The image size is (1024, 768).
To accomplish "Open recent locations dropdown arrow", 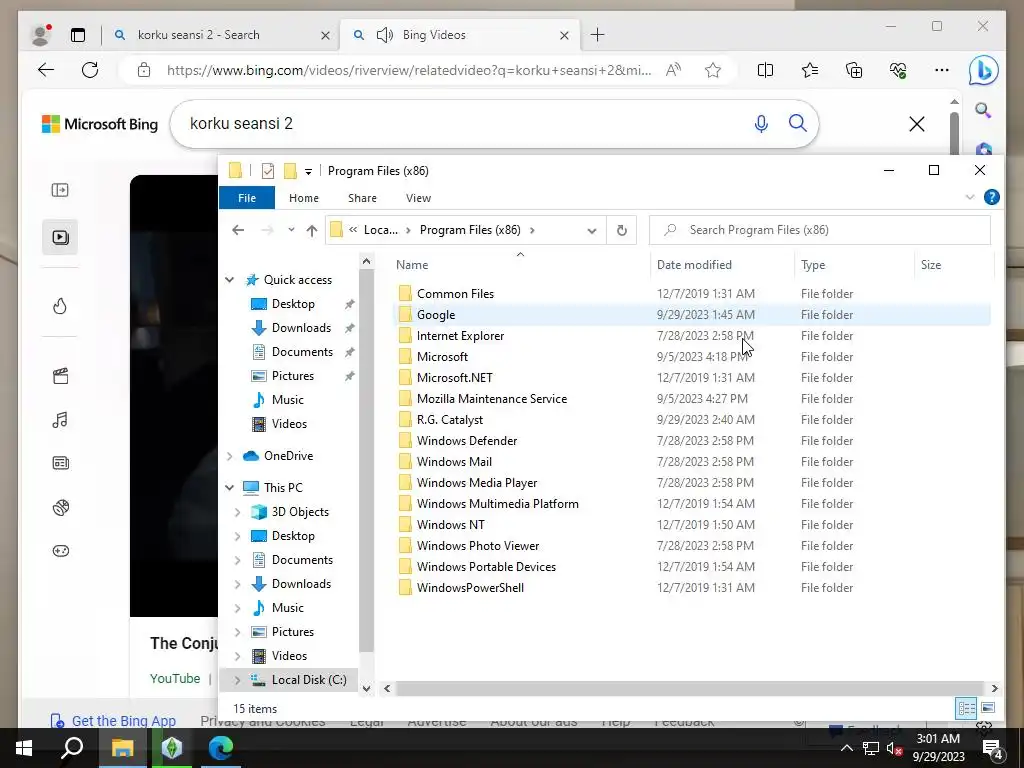I will coord(291,230).
